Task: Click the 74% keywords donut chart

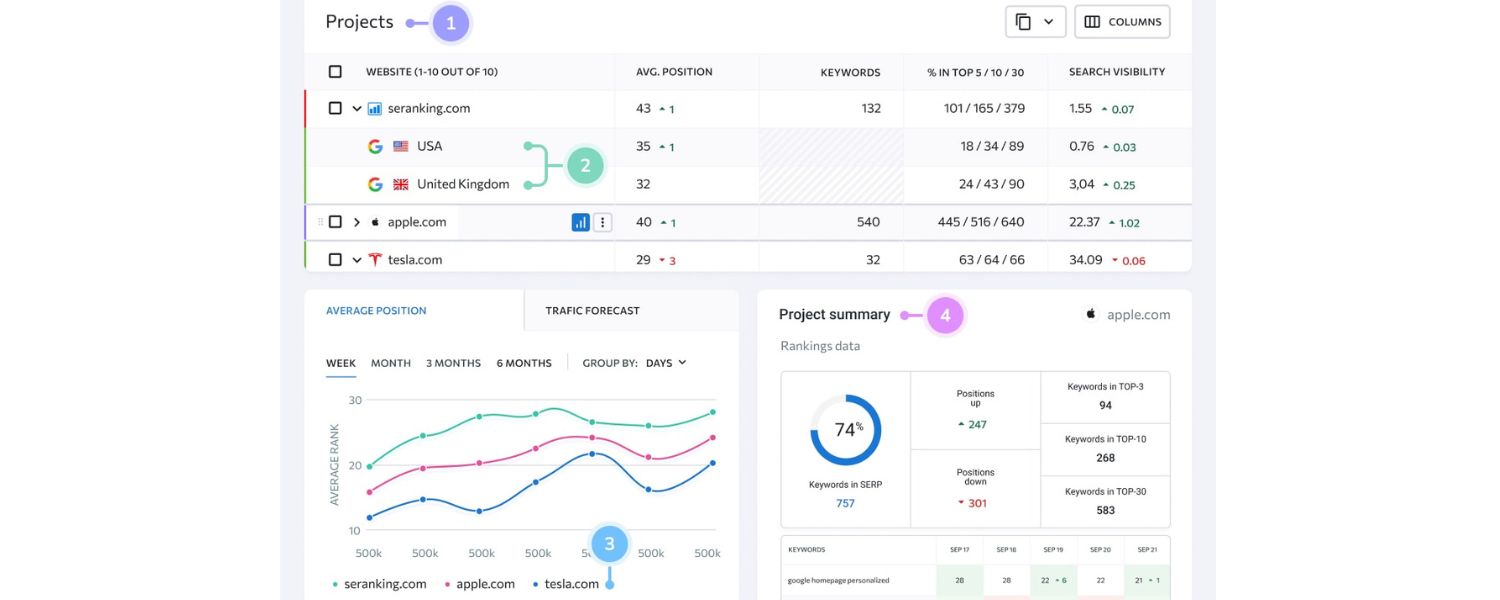Action: (845, 428)
